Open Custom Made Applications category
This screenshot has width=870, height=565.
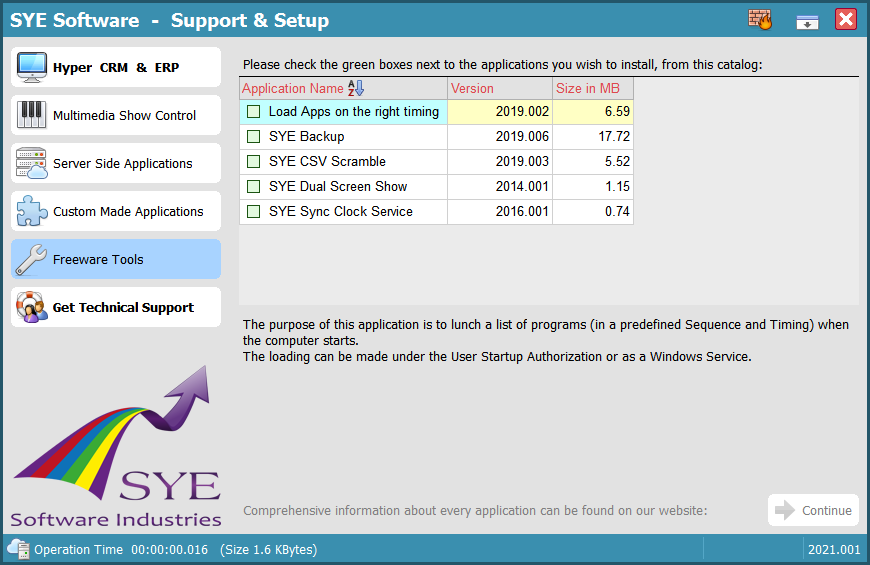[x=116, y=211]
